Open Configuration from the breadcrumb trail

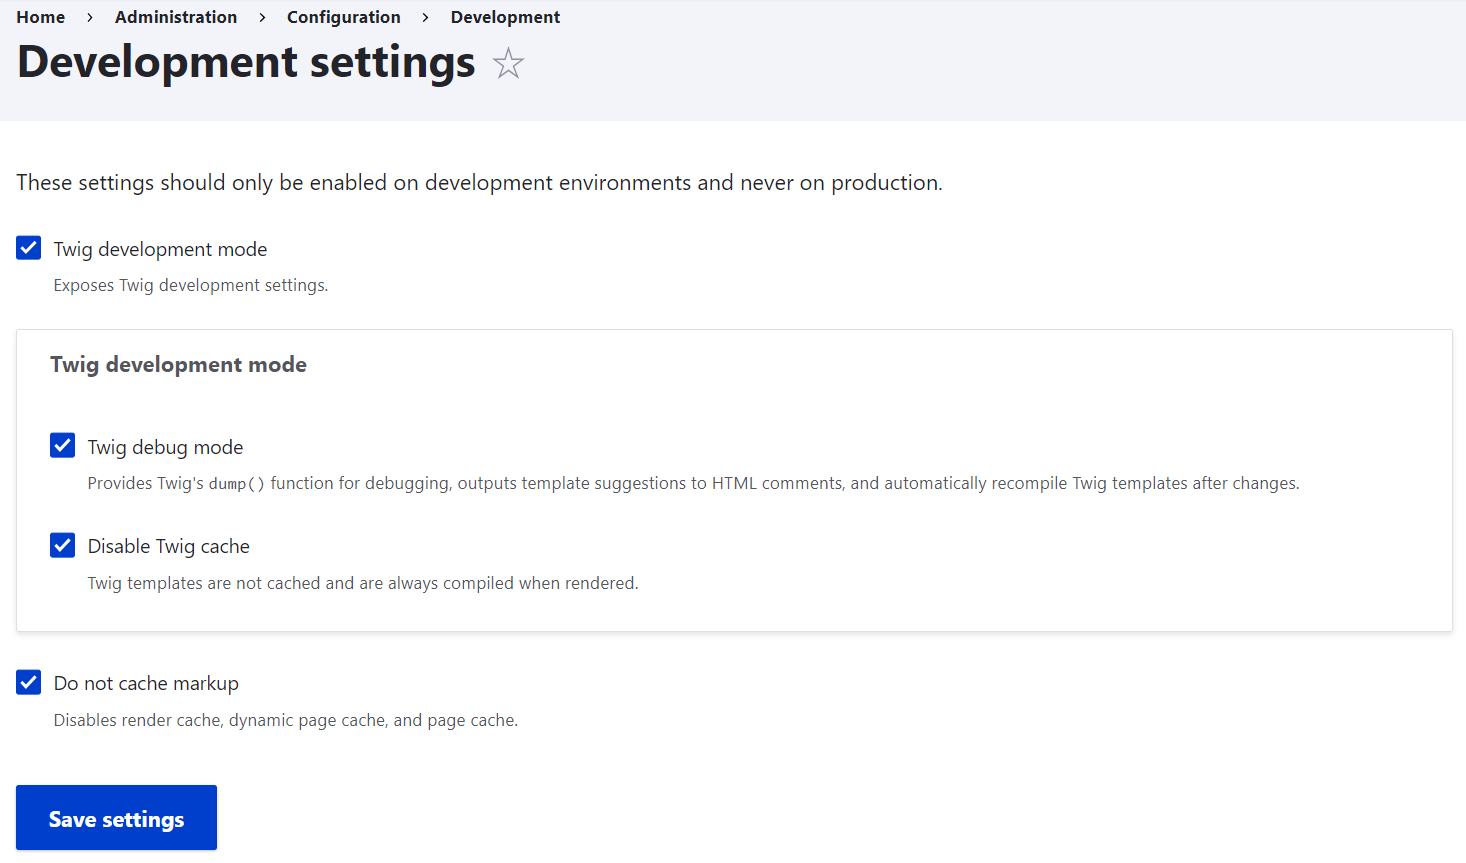[343, 16]
